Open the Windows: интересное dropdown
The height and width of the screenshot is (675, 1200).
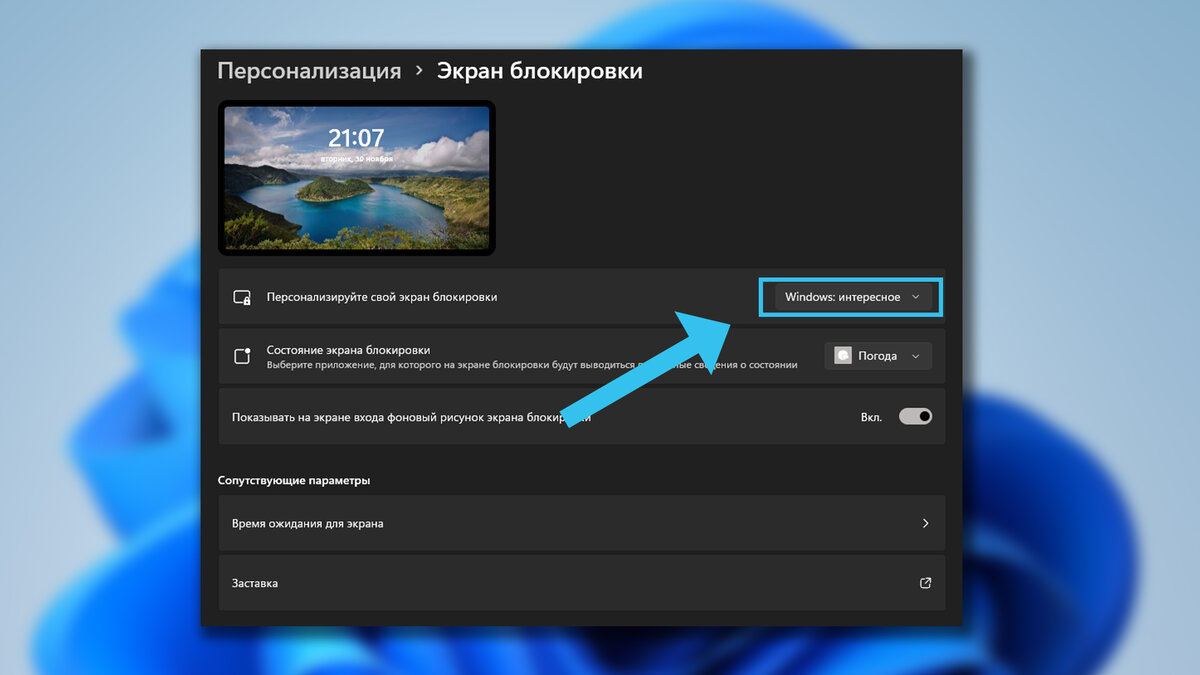click(853, 297)
